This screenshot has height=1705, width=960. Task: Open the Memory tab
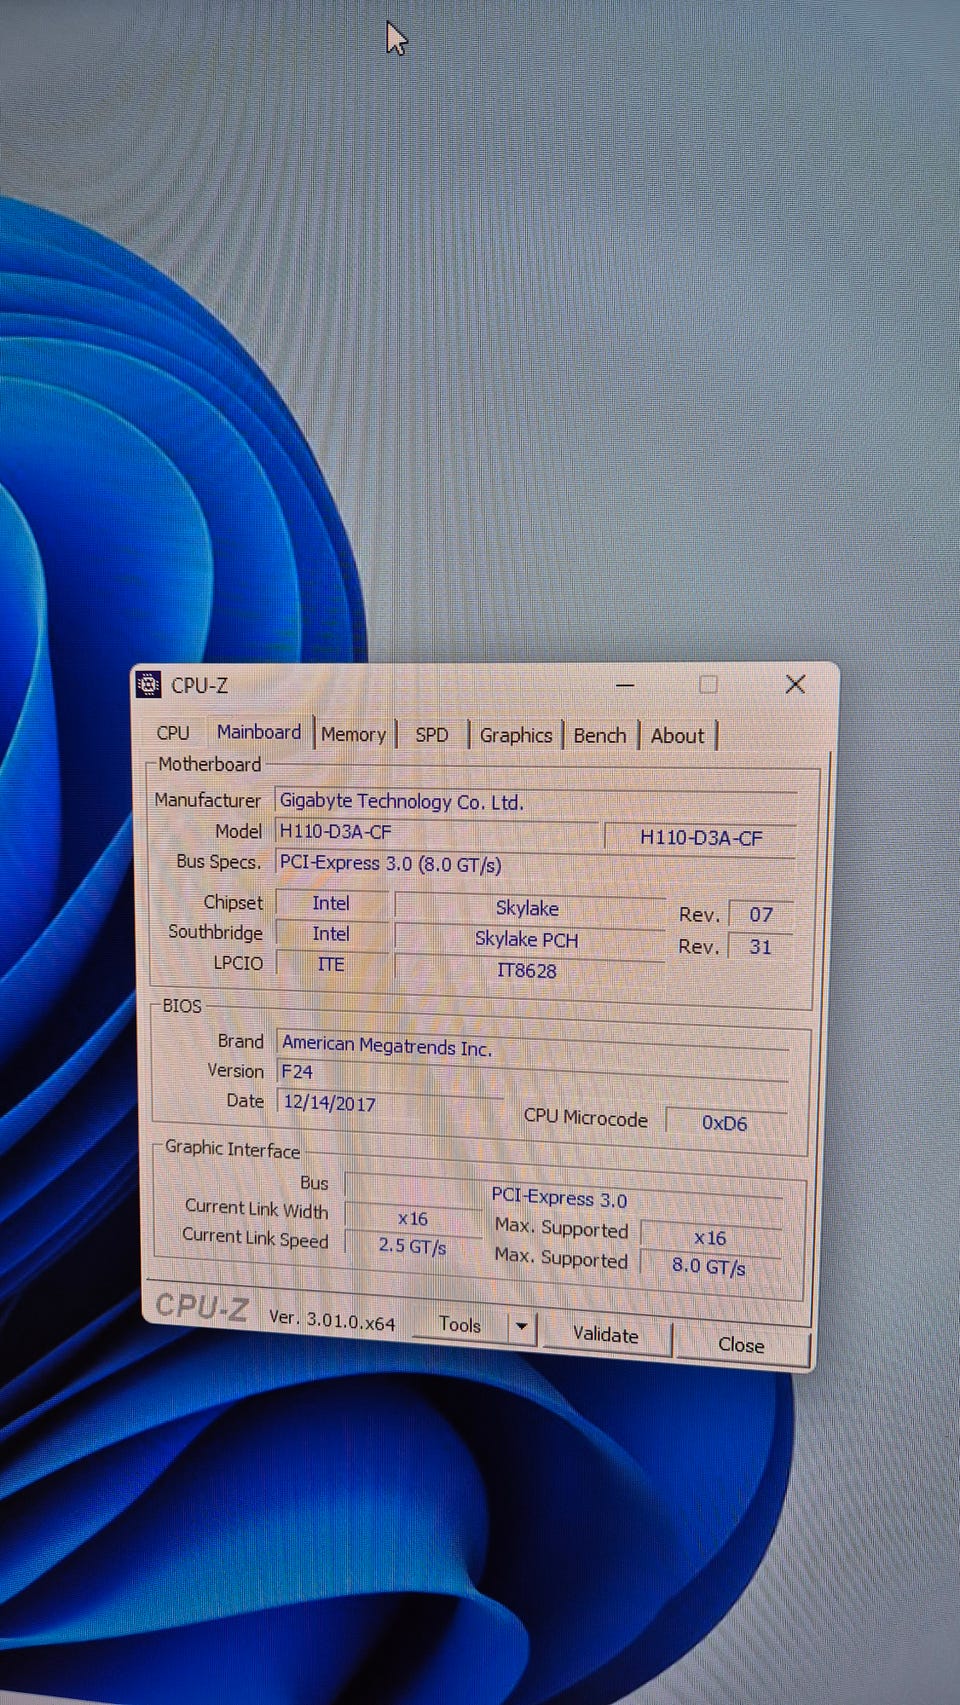(353, 734)
